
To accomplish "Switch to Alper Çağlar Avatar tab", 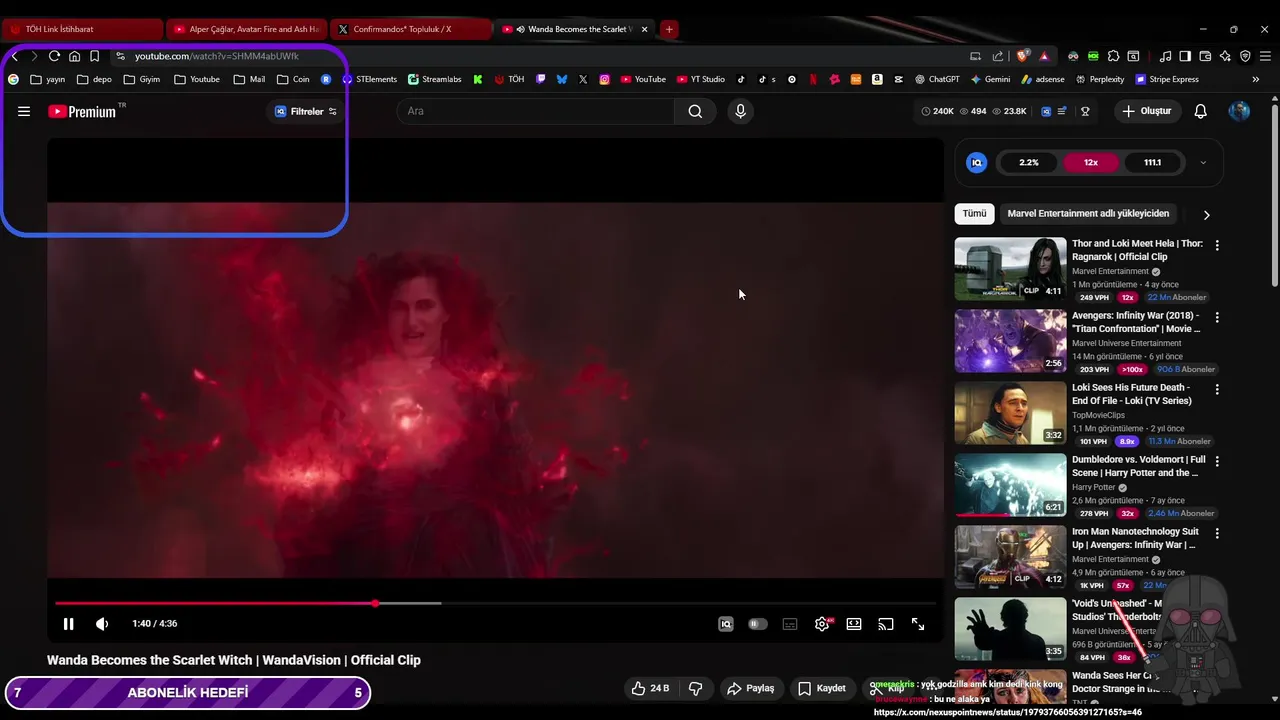I will click(245, 29).
